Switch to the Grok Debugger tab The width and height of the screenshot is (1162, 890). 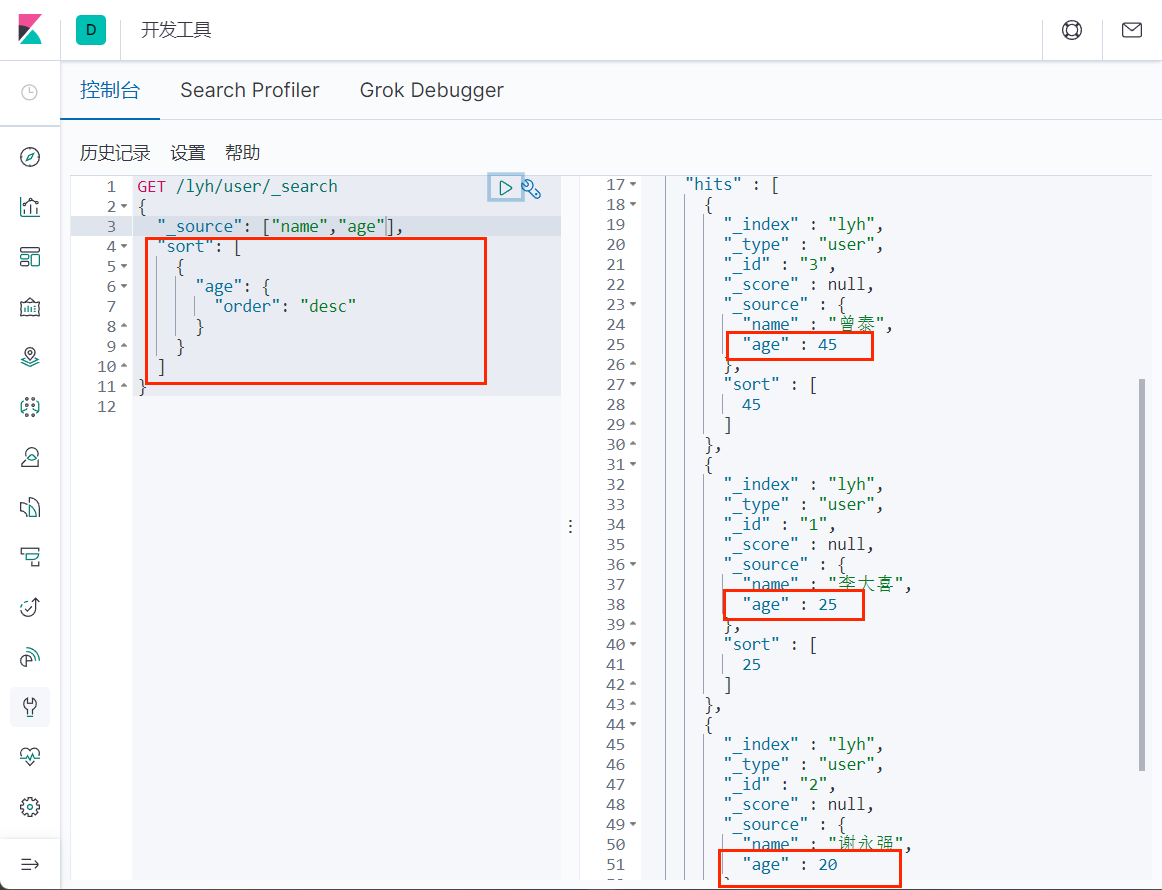(431, 90)
